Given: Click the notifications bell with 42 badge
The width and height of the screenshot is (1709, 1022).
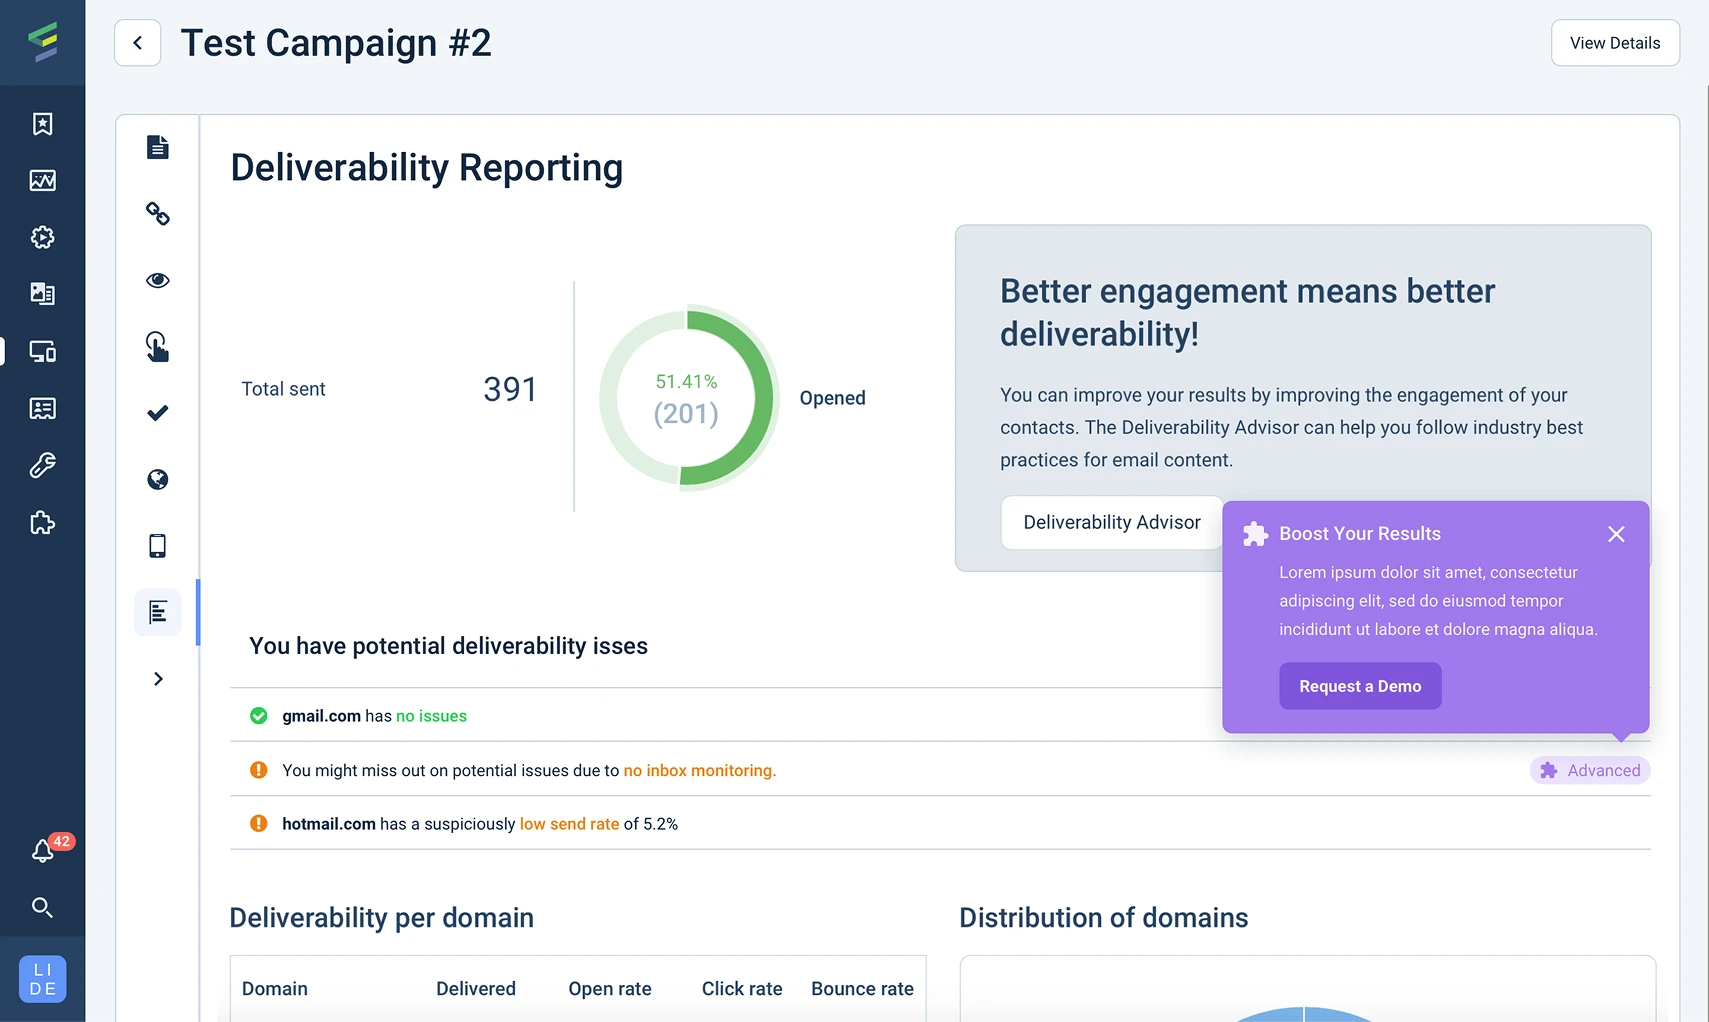Looking at the screenshot, I should click(x=44, y=850).
